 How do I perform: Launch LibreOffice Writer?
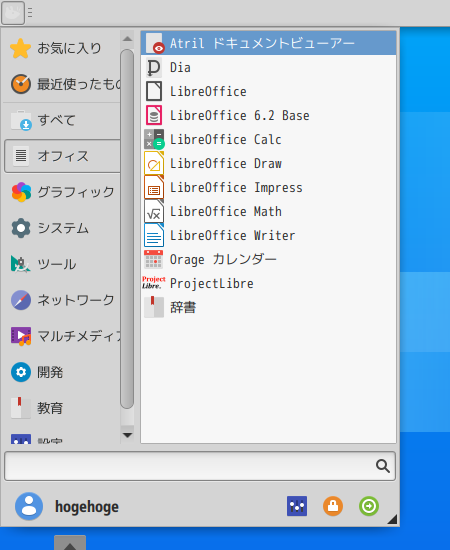pos(268,235)
